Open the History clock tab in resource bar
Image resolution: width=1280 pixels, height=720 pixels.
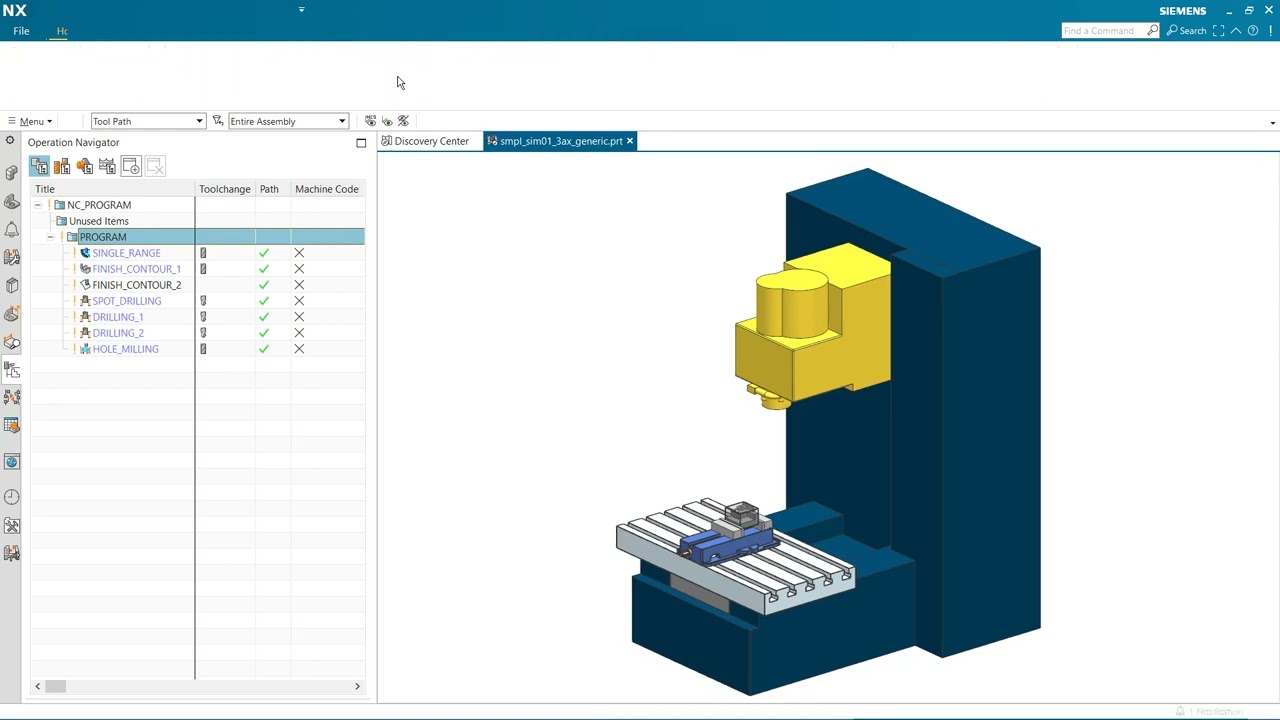tap(12, 497)
